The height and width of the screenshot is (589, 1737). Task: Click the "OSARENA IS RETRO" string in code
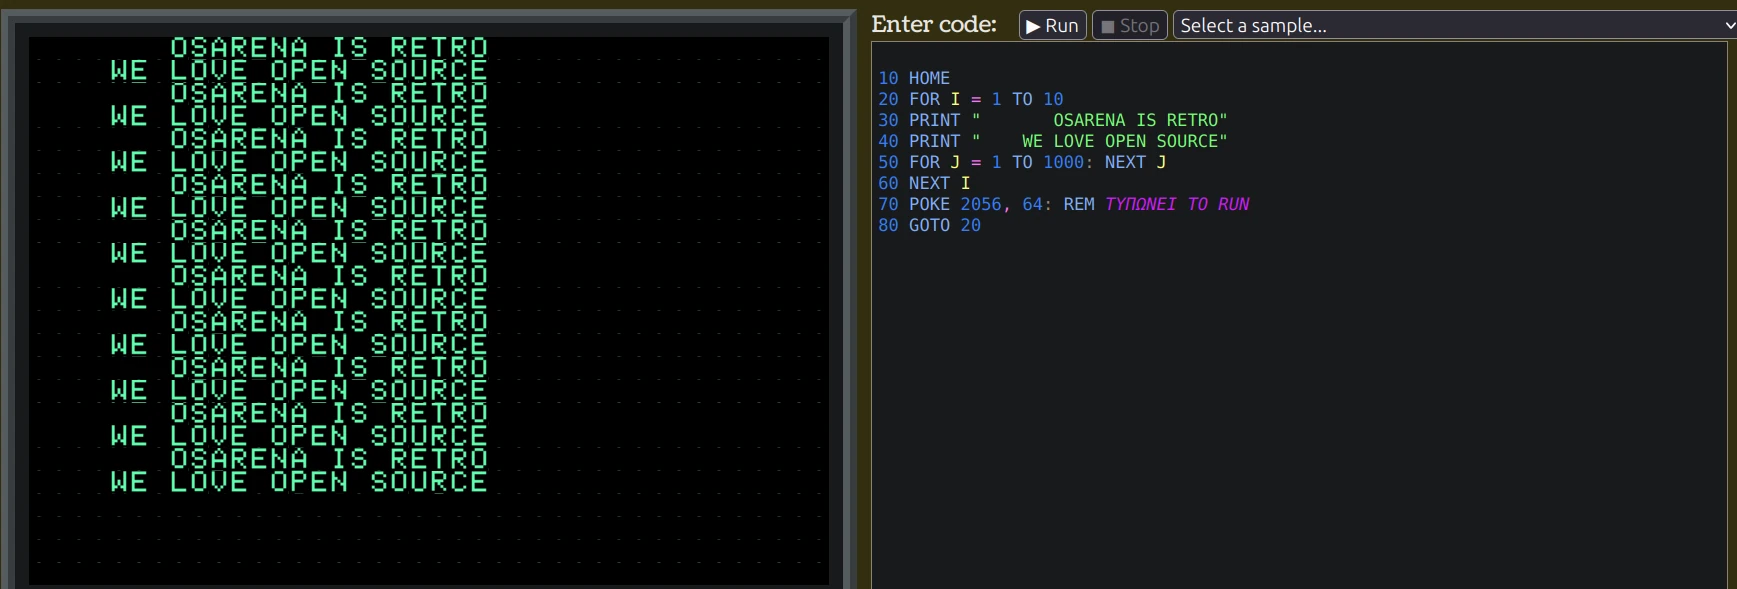(1099, 120)
